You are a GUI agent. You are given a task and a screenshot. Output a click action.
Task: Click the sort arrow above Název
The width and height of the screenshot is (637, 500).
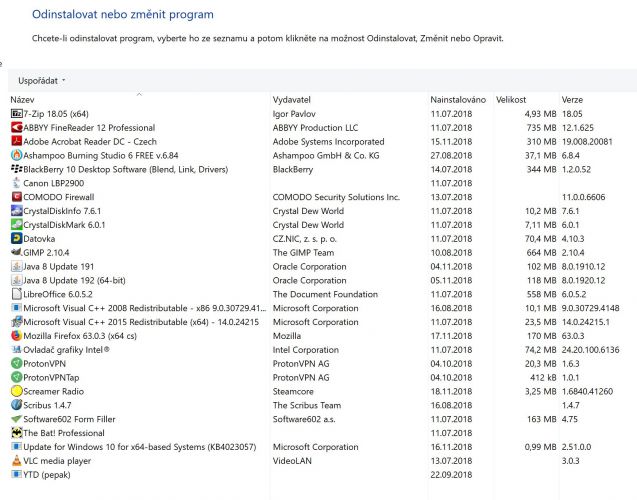139,94
